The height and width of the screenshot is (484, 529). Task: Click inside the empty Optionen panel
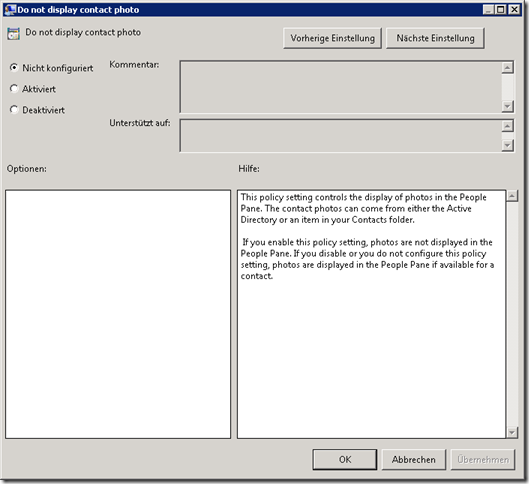coord(118,314)
